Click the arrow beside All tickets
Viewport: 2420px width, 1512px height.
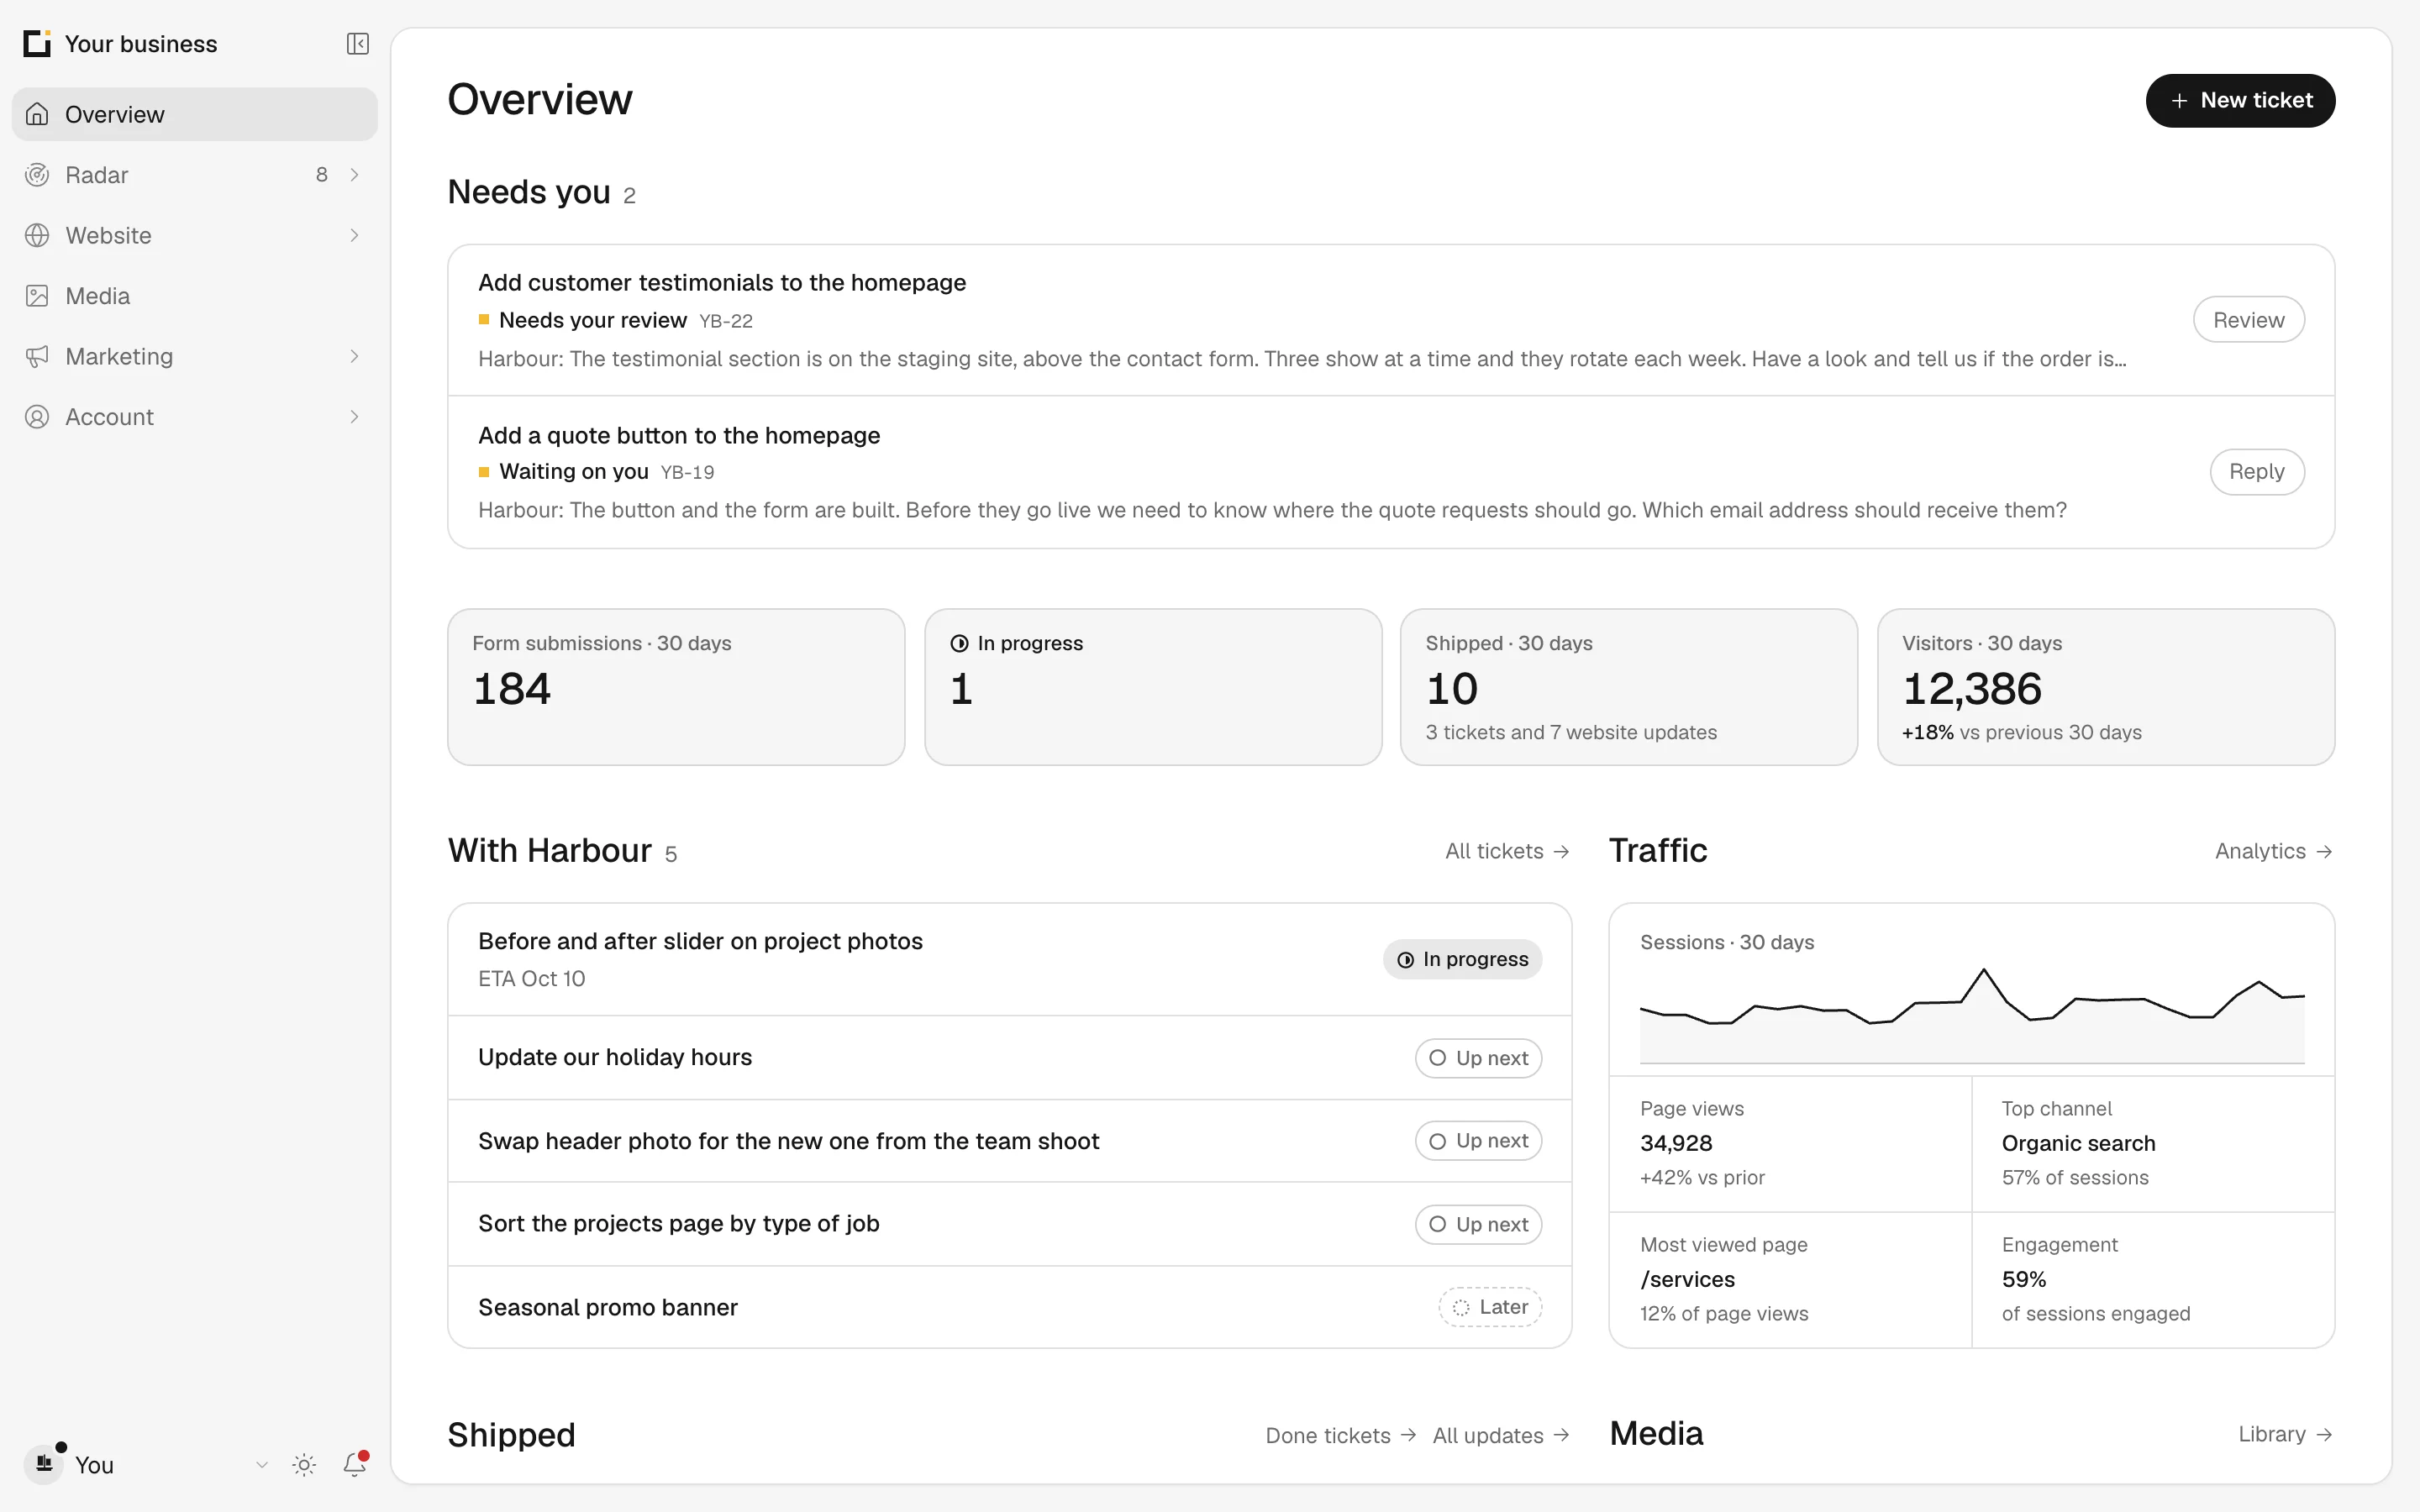1562,852
